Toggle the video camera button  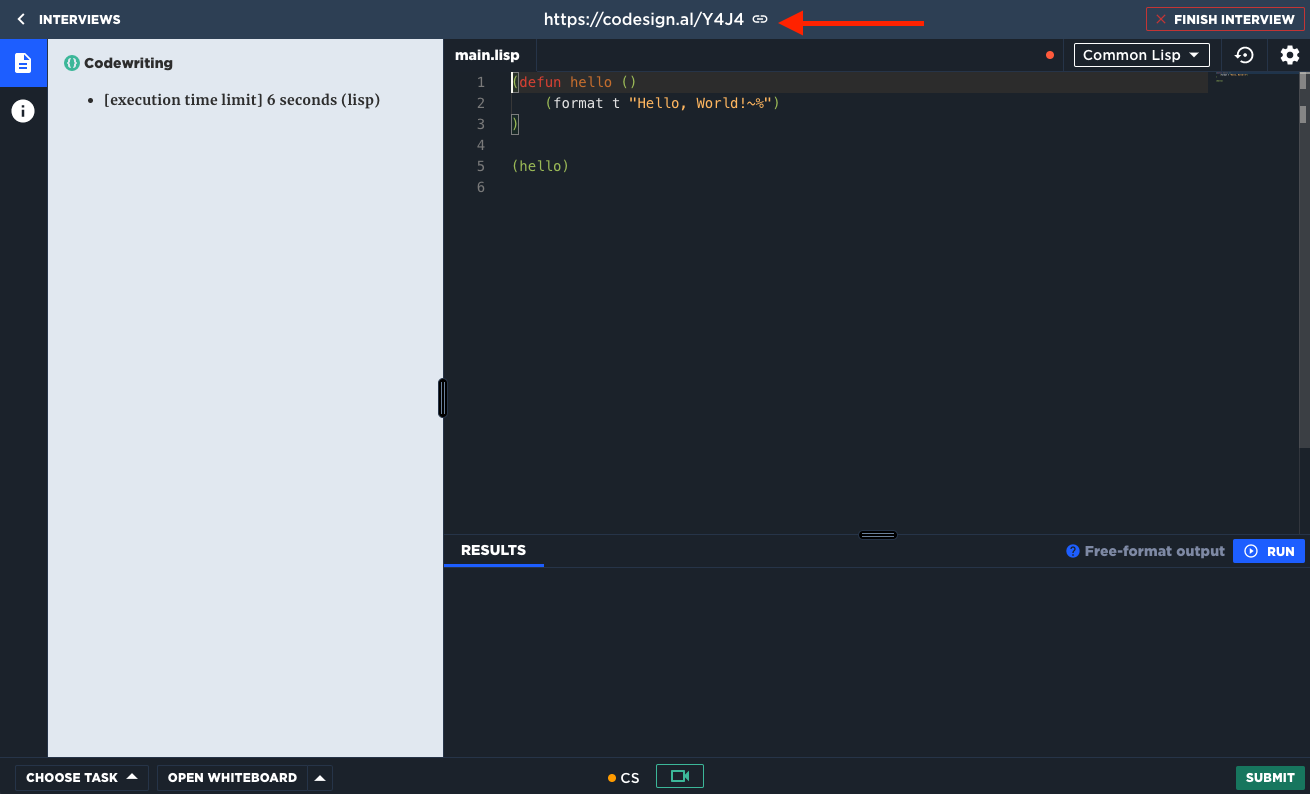(x=680, y=776)
